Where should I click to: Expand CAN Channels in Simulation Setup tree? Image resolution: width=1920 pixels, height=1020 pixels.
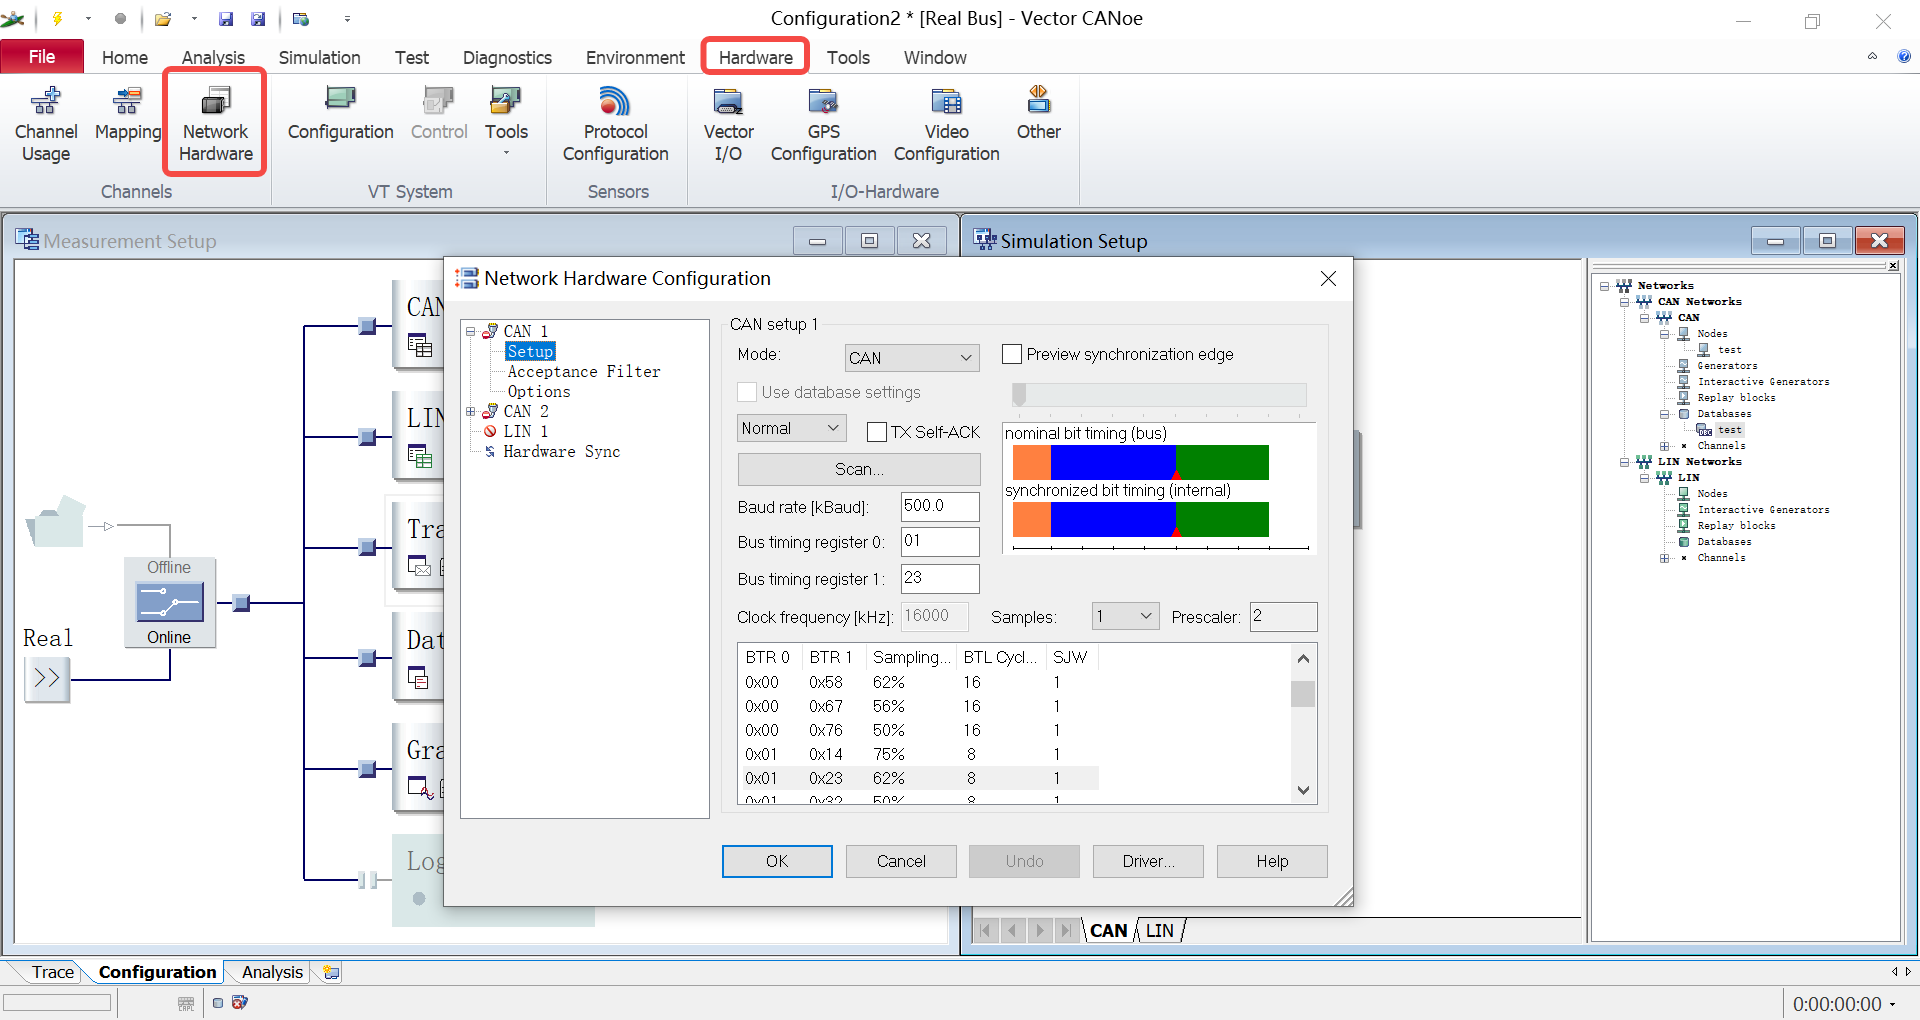click(x=1664, y=446)
